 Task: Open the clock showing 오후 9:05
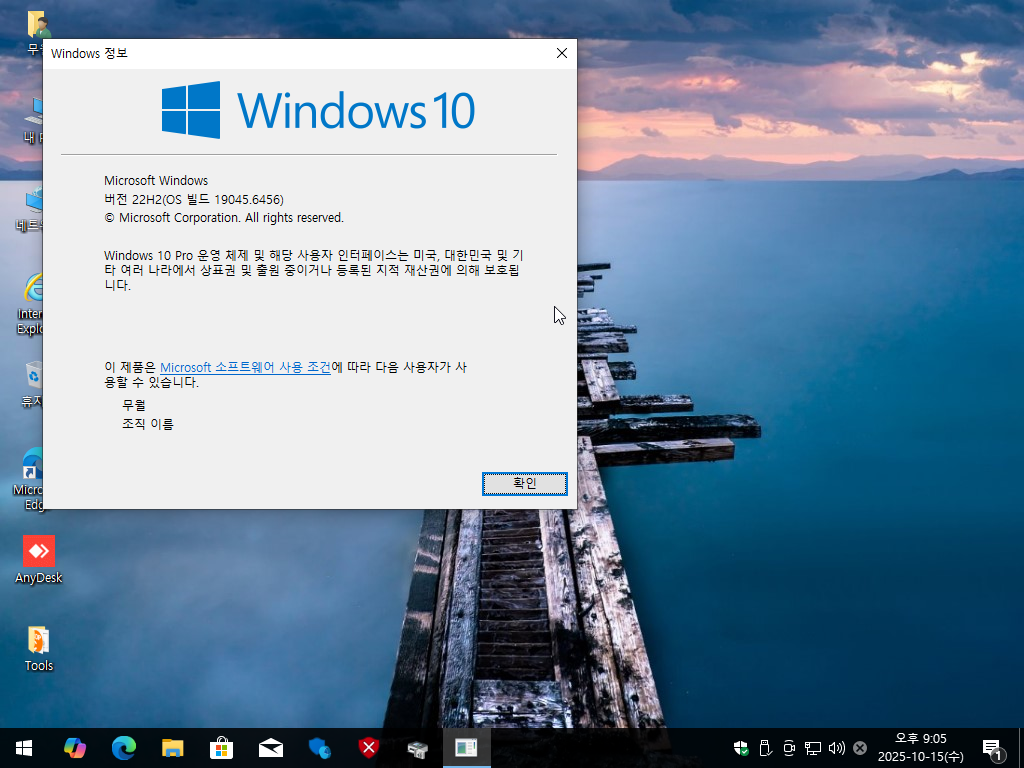pyautogui.click(x=920, y=748)
